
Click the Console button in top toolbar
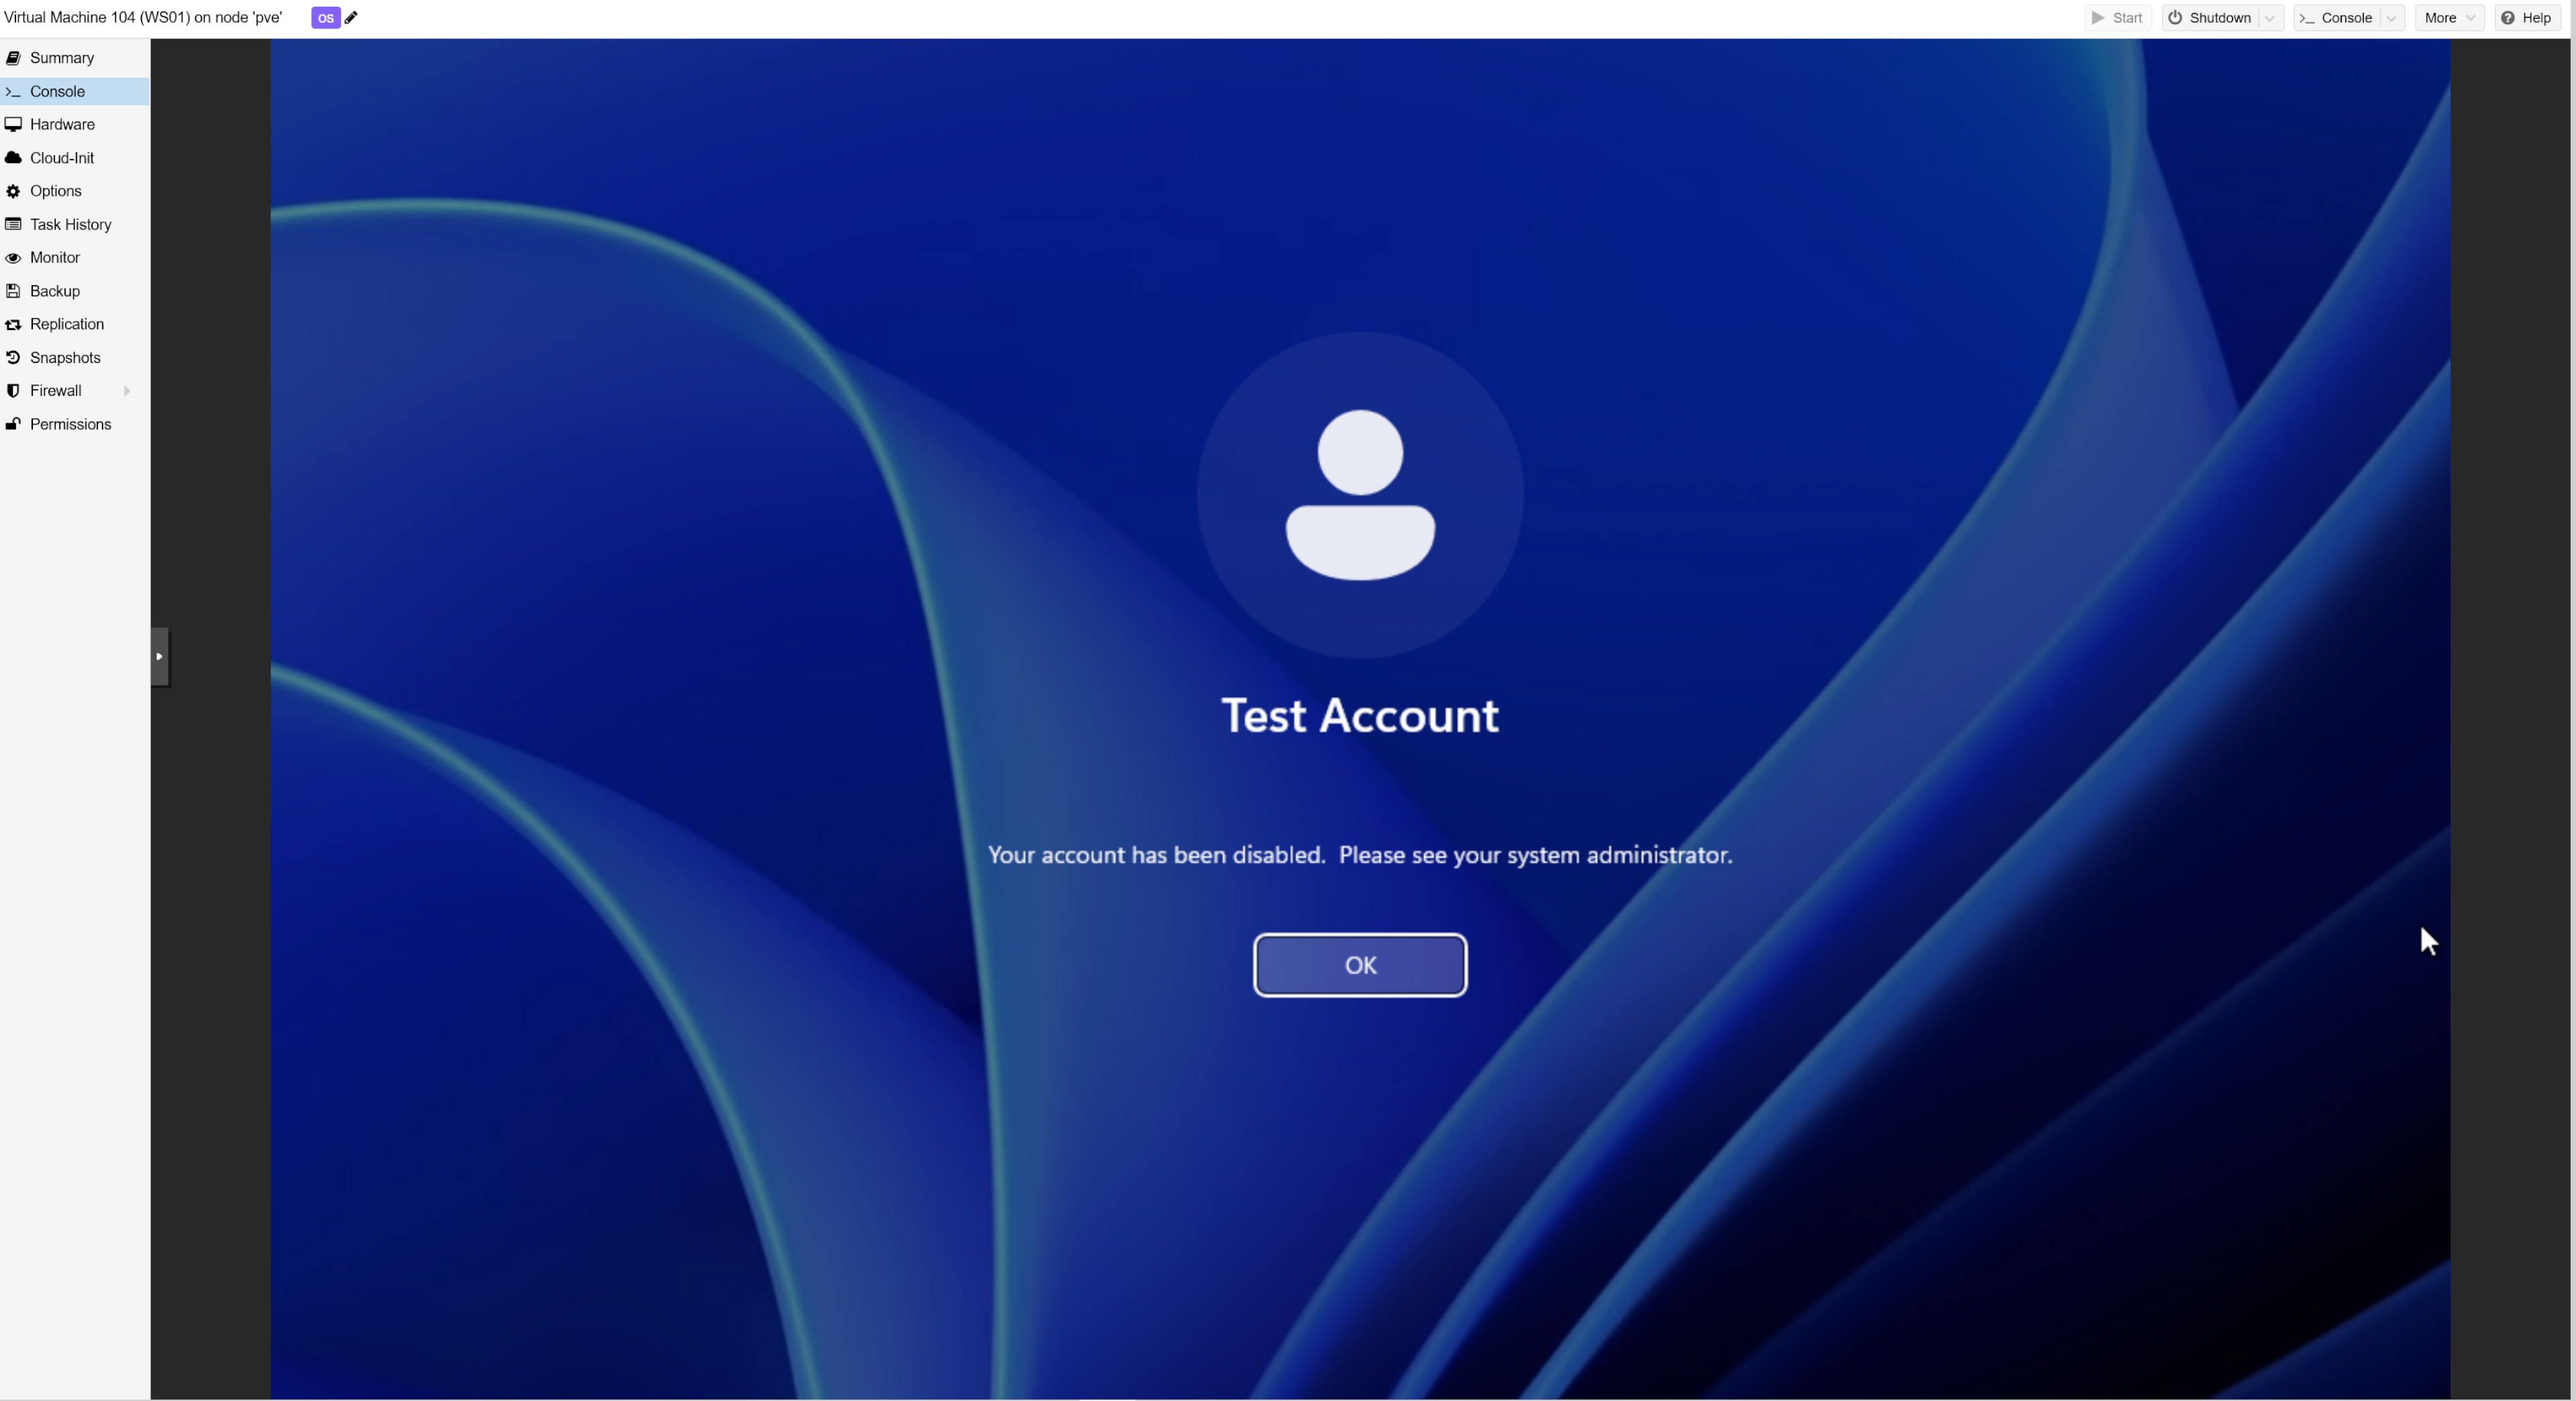(2336, 18)
